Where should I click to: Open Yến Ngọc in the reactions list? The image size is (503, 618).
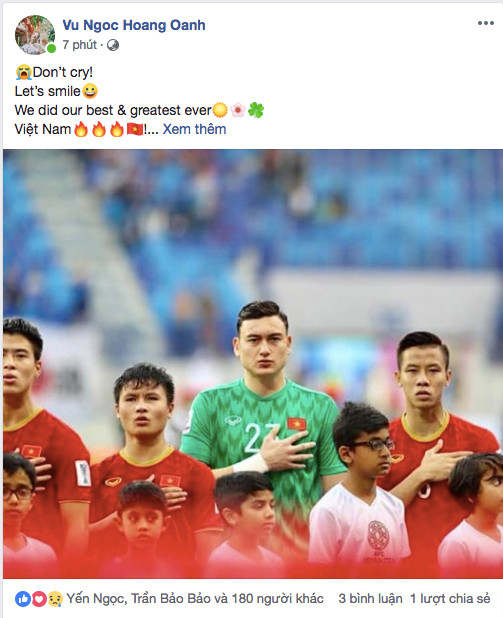tap(96, 599)
